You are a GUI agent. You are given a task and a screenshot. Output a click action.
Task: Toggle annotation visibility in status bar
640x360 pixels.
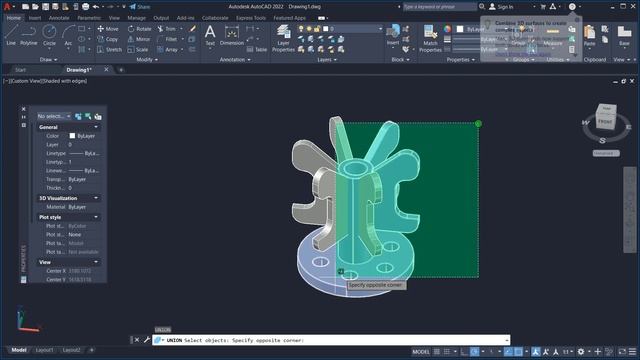pyautogui.click(x=536, y=351)
